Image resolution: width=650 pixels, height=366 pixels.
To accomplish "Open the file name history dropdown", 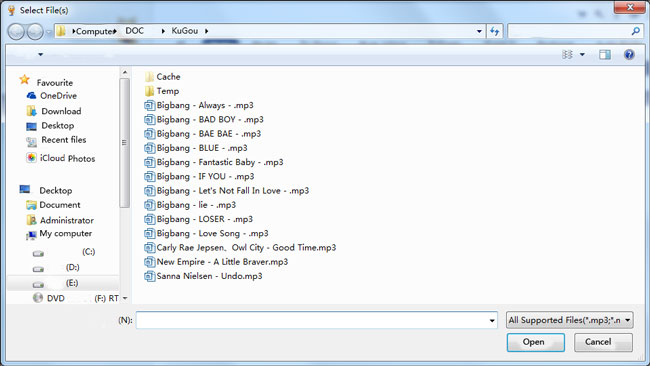I will click(492, 320).
